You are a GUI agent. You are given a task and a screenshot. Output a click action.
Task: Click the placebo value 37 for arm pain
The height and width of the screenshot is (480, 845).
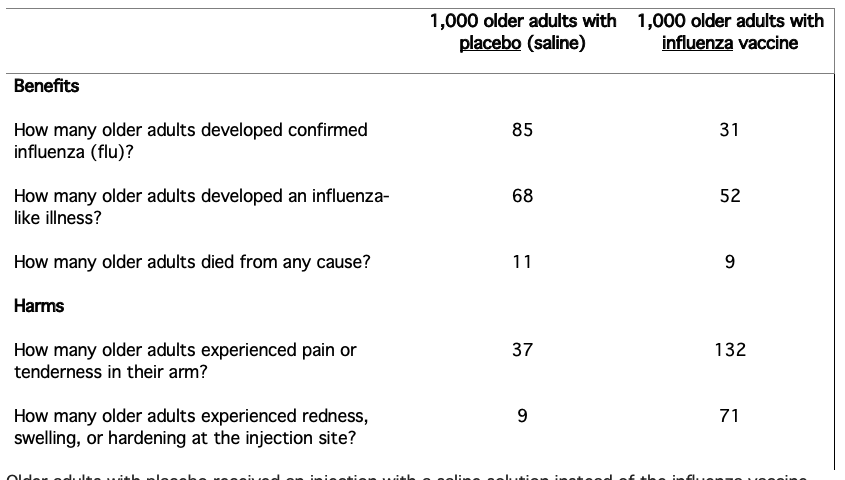[522, 350]
